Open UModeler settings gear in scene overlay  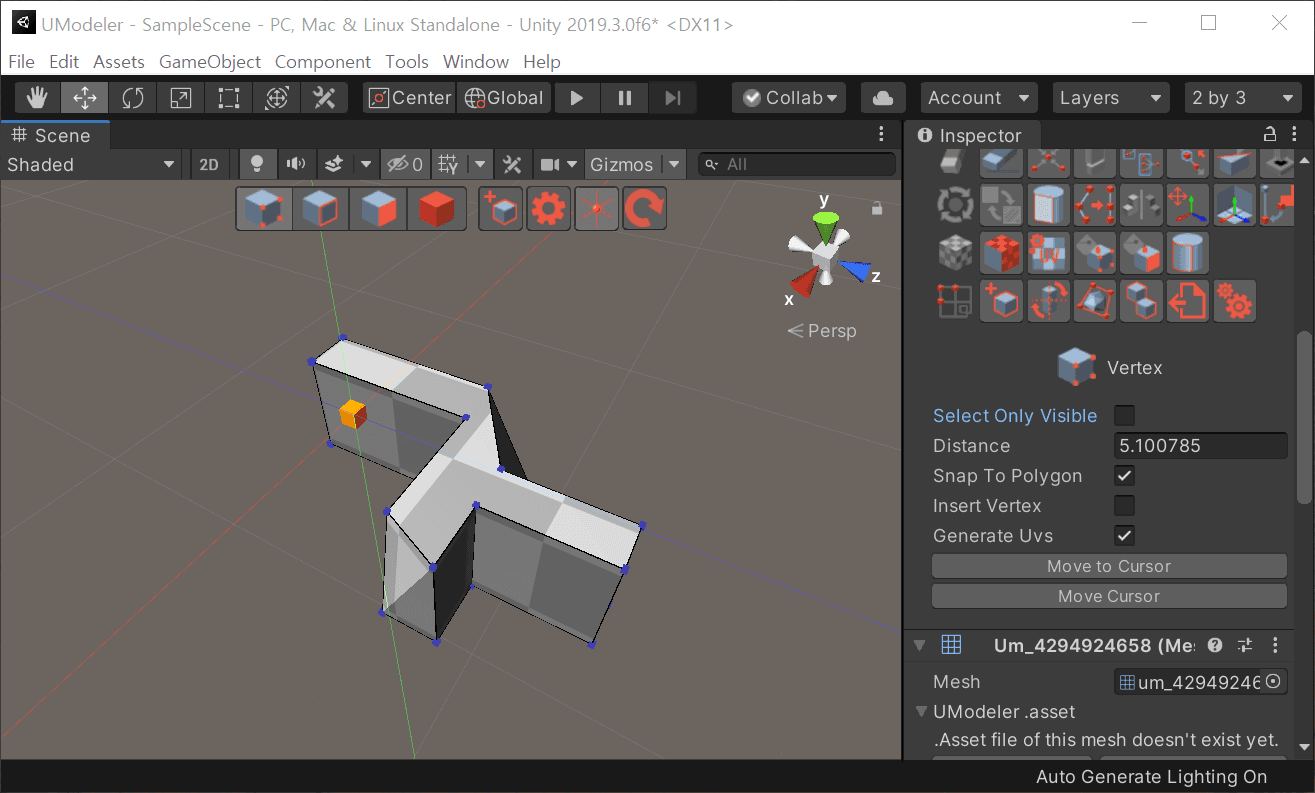(548, 209)
